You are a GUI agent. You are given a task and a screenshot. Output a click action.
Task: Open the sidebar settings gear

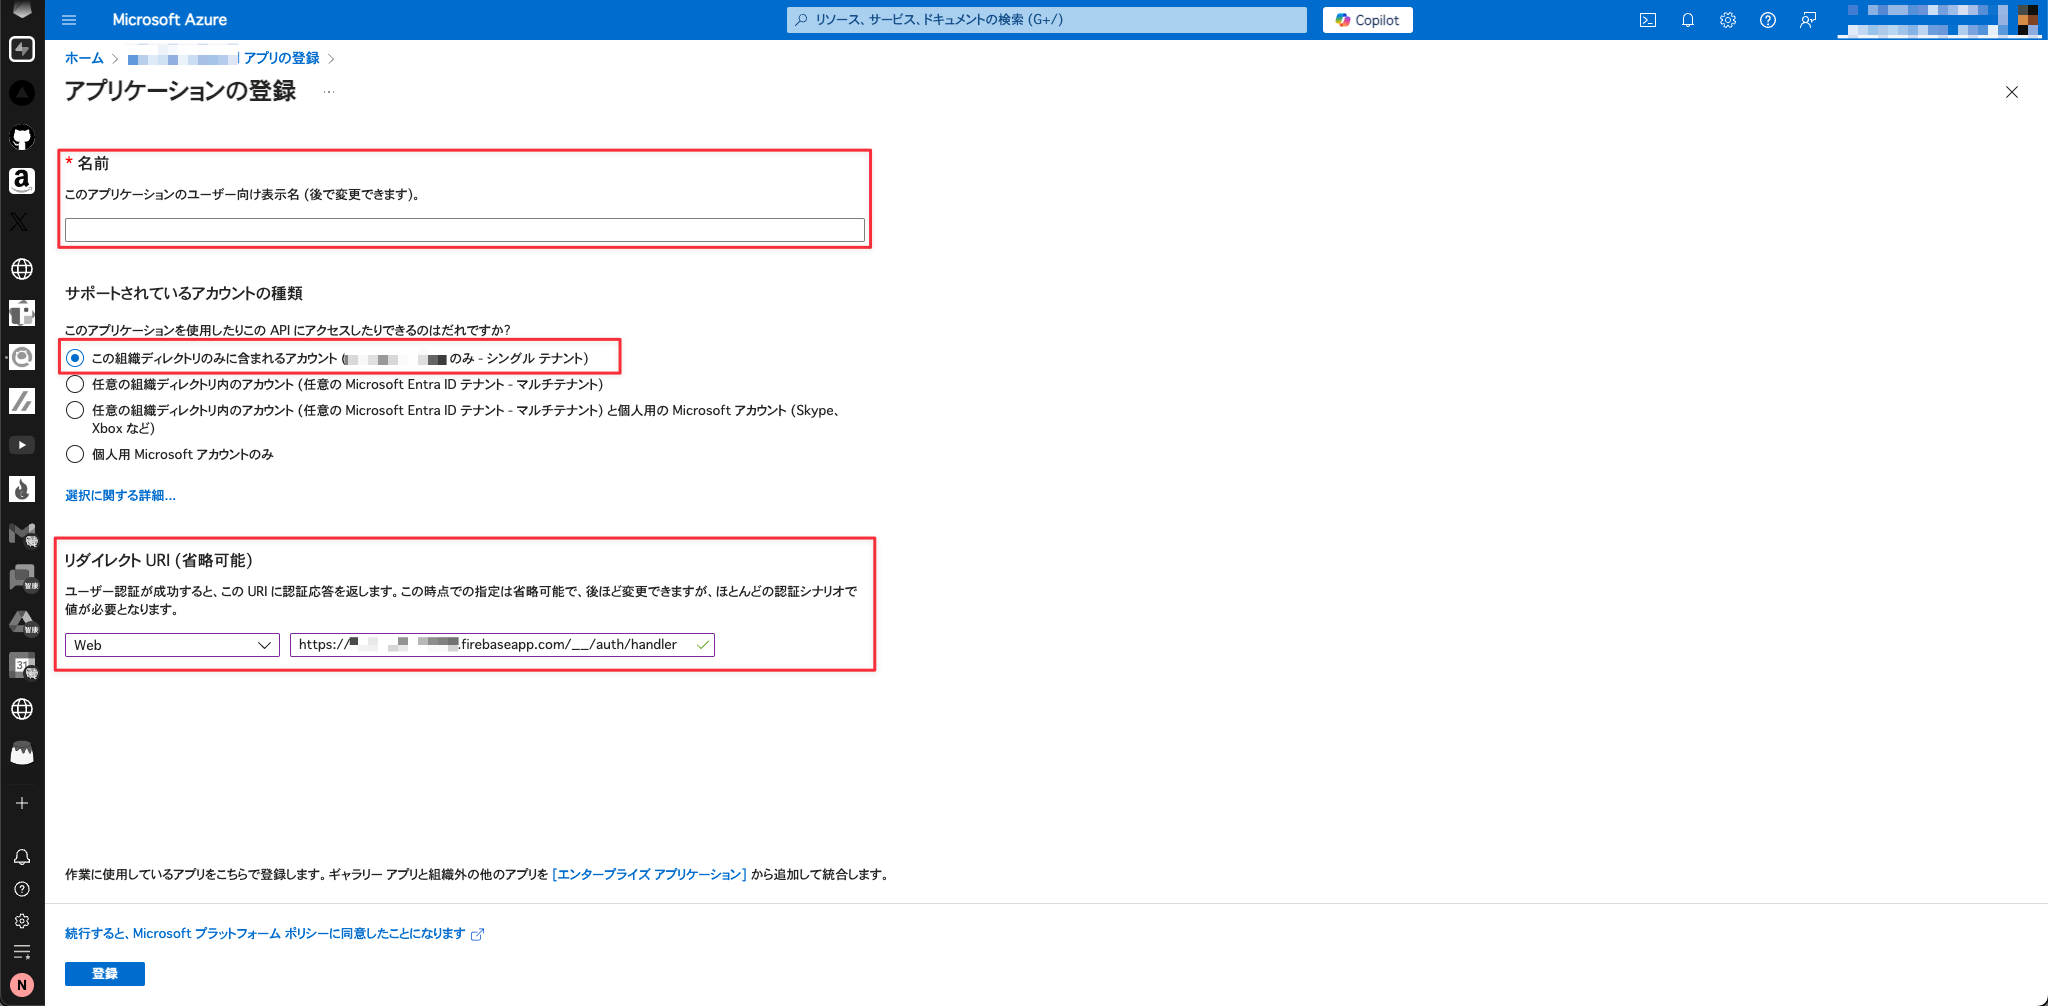(22, 921)
